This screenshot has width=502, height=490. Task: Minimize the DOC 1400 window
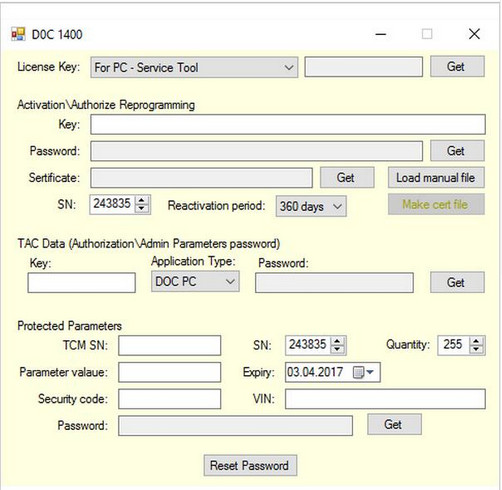click(x=381, y=34)
